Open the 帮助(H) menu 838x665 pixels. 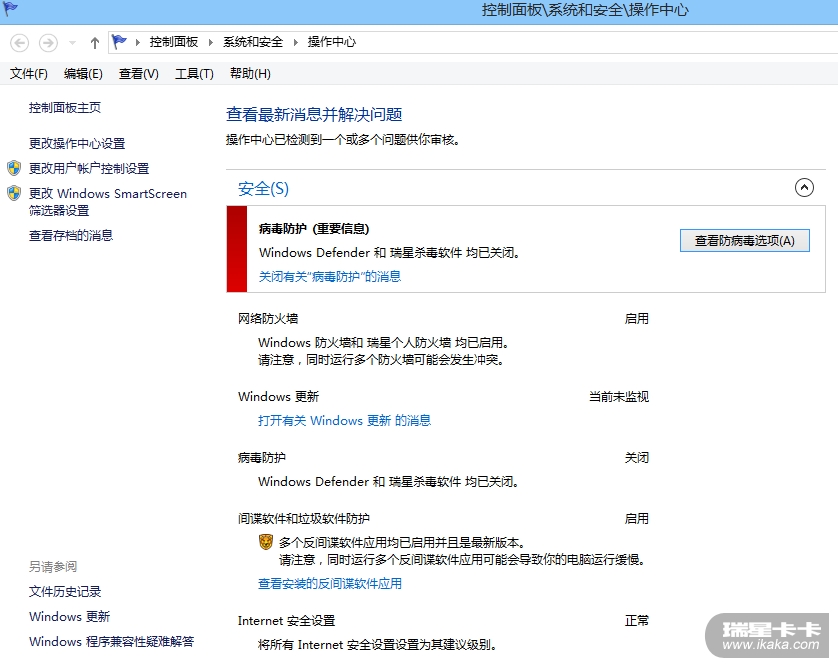click(x=250, y=74)
